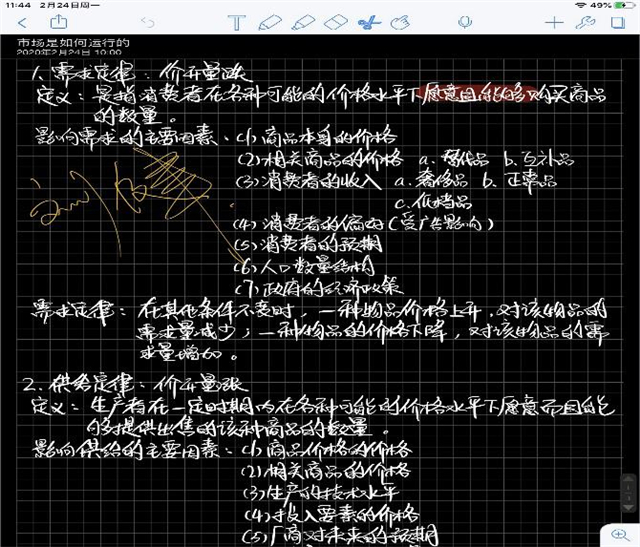
Task: Tap the note date line below title
Action: pyautogui.click(x=69, y=52)
